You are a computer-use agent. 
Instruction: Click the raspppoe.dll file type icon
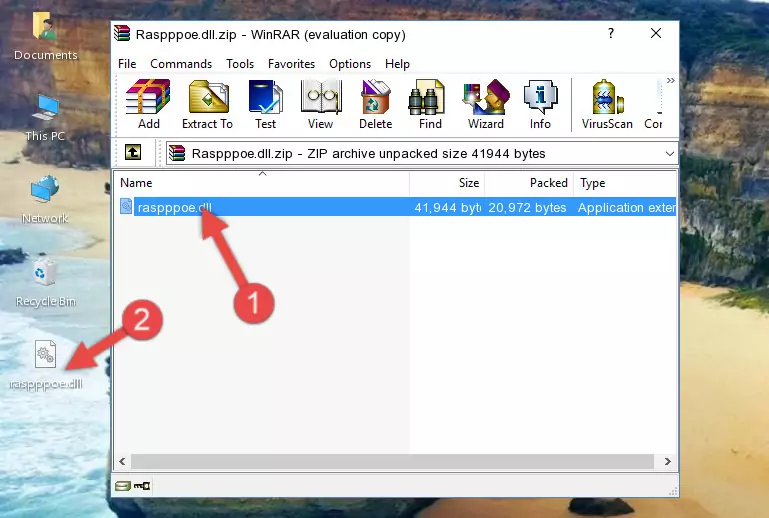tap(126, 207)
